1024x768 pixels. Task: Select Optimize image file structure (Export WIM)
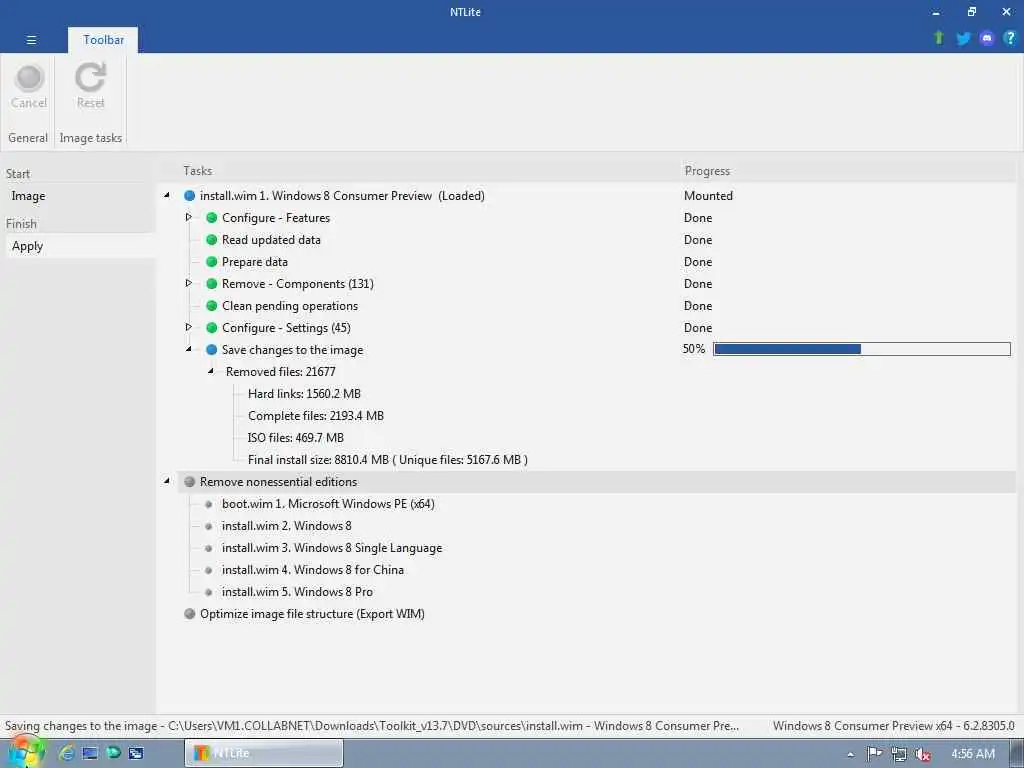(312, 614)
